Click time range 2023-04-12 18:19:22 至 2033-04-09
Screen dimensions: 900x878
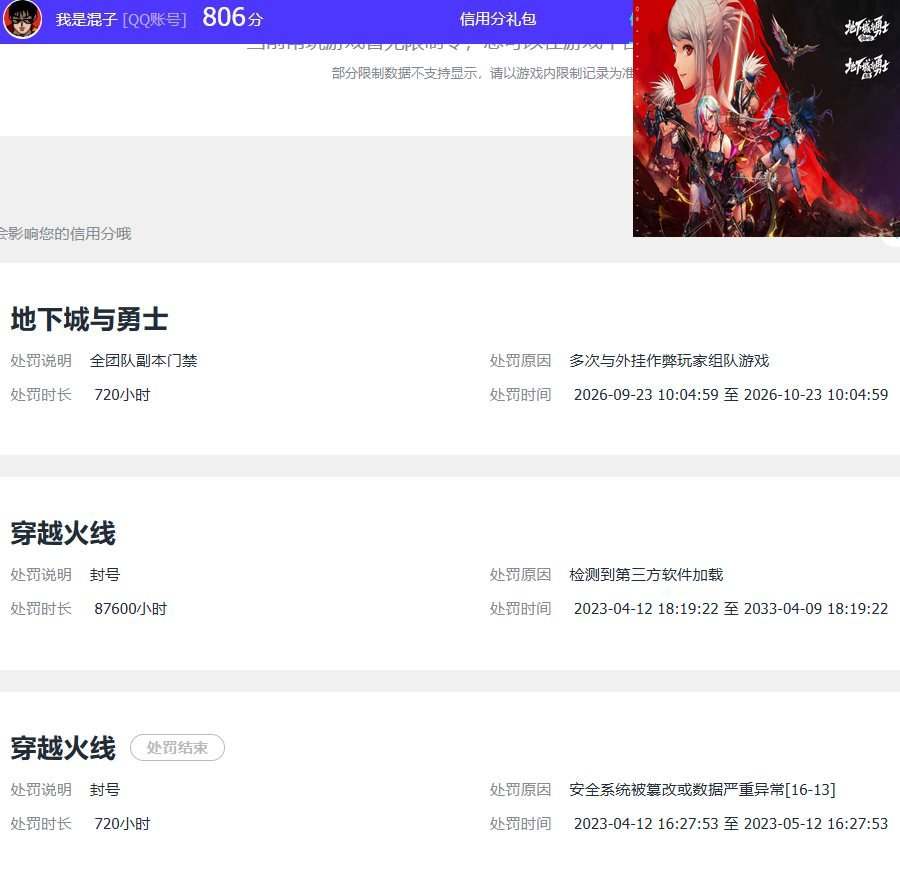coord(731,609)
